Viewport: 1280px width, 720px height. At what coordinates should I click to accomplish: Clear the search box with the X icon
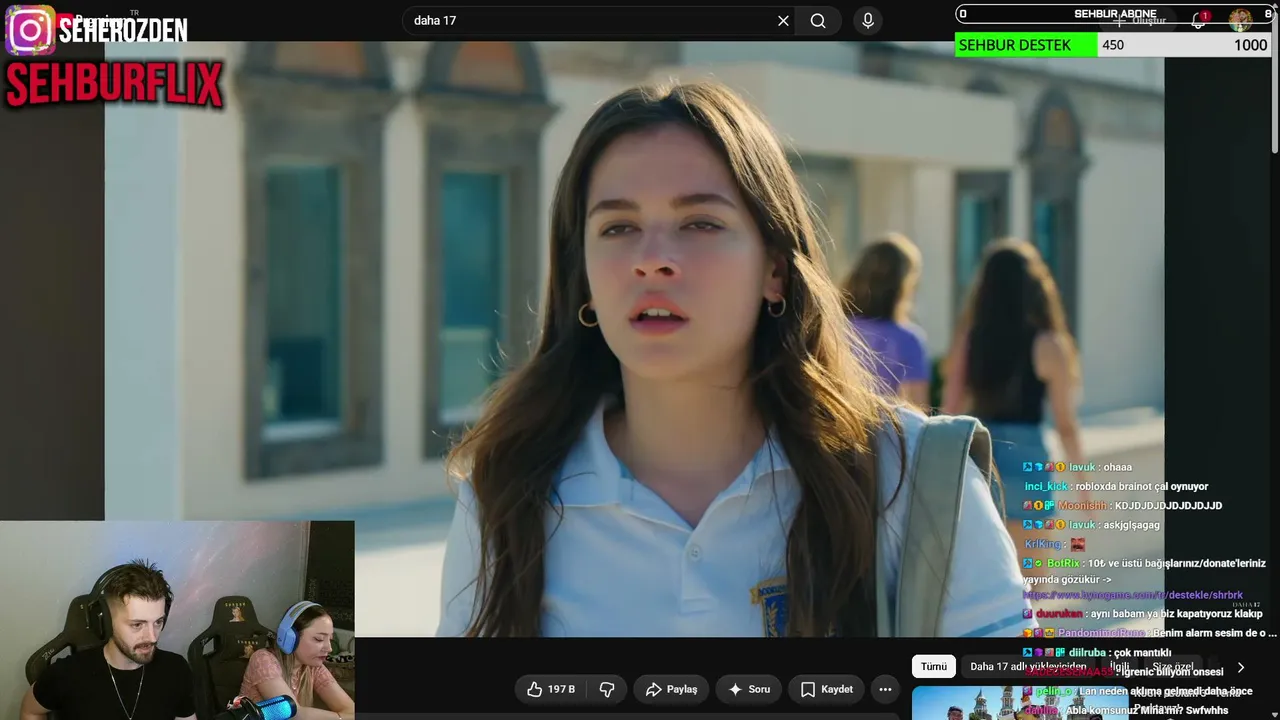coord(783,20)
